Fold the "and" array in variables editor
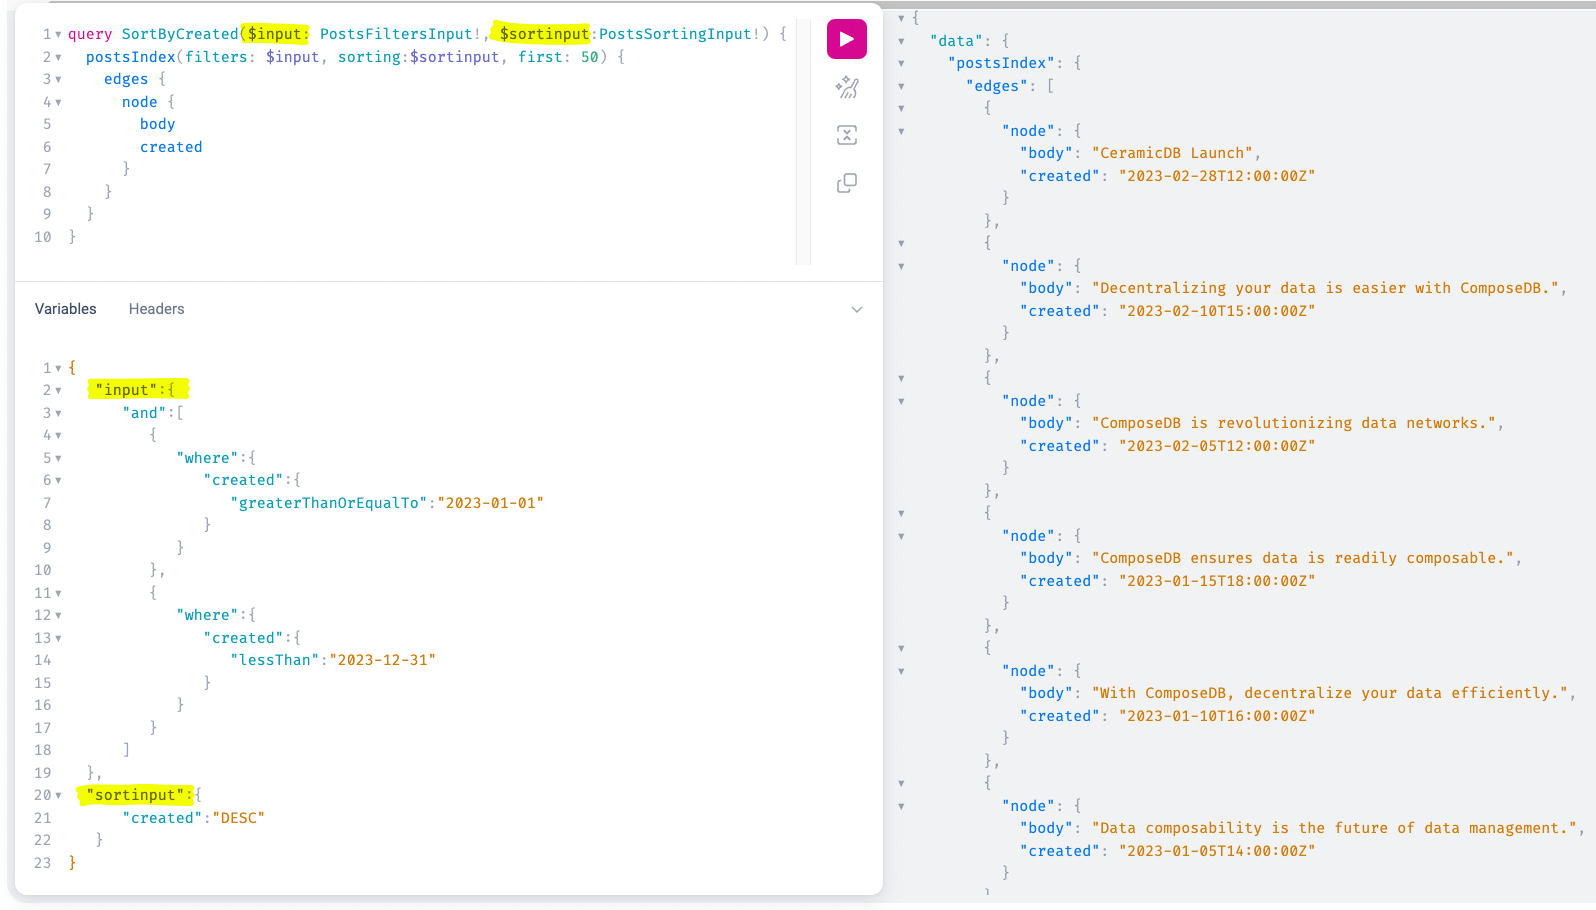The height and width of the screenshot is (910, 1596). click(58, 414)
